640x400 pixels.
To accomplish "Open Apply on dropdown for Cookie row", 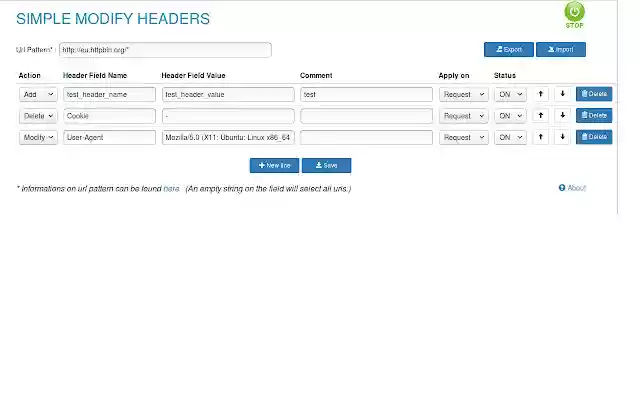I will pyautogui.click(x=464, y=116).
